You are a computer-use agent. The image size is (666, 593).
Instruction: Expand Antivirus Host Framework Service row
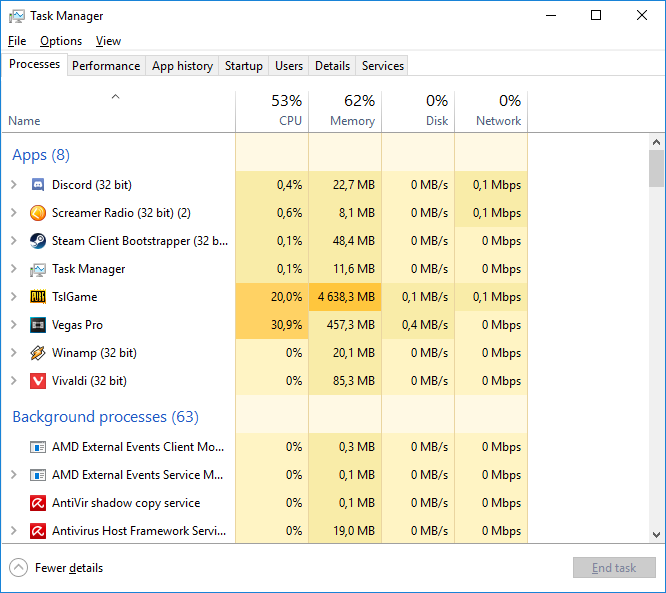pos(14,531)
